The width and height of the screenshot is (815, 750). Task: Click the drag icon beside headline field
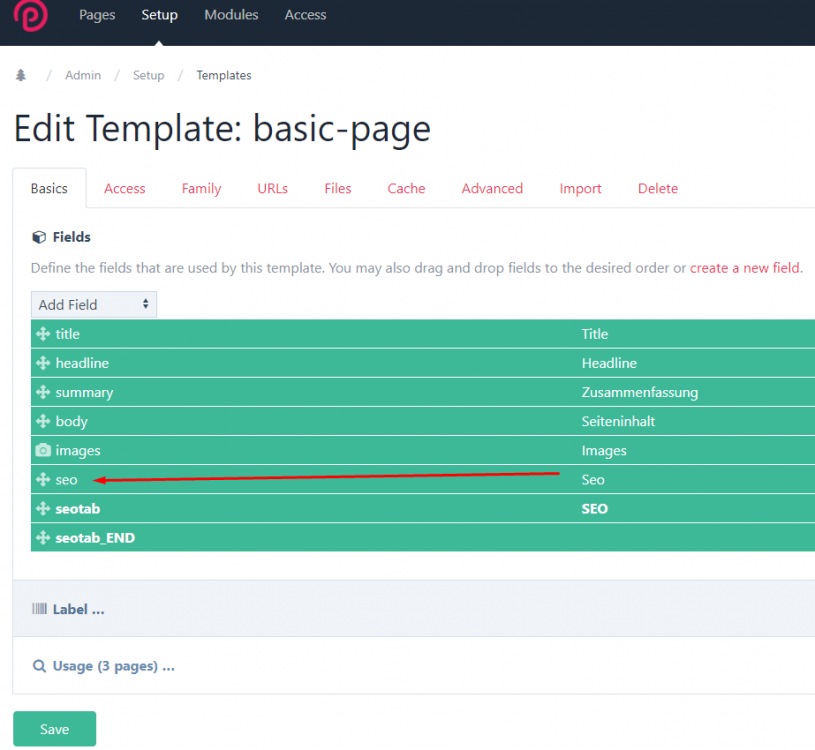pos(42,363)
